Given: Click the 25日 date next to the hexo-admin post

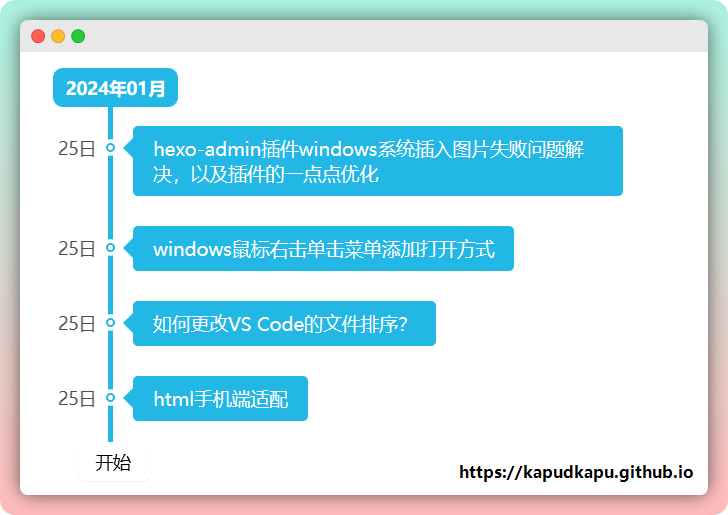Looking at the screenshot, I should (x=76, y=148).
